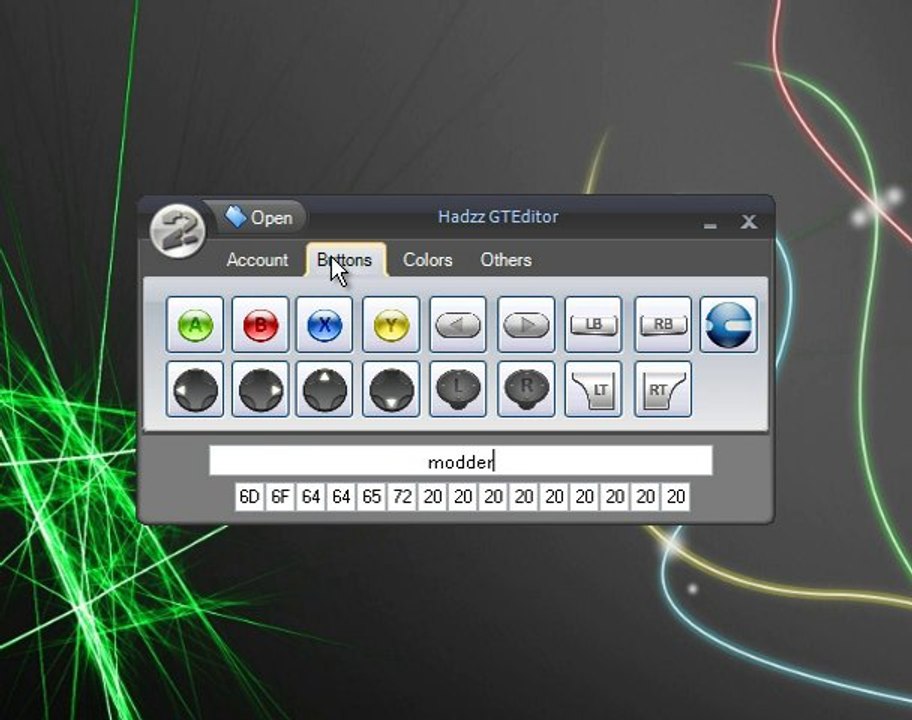Open the Others tab
The width and height of the screenshot is (912, 720).
pyautogui.click(x=506, y=260)
